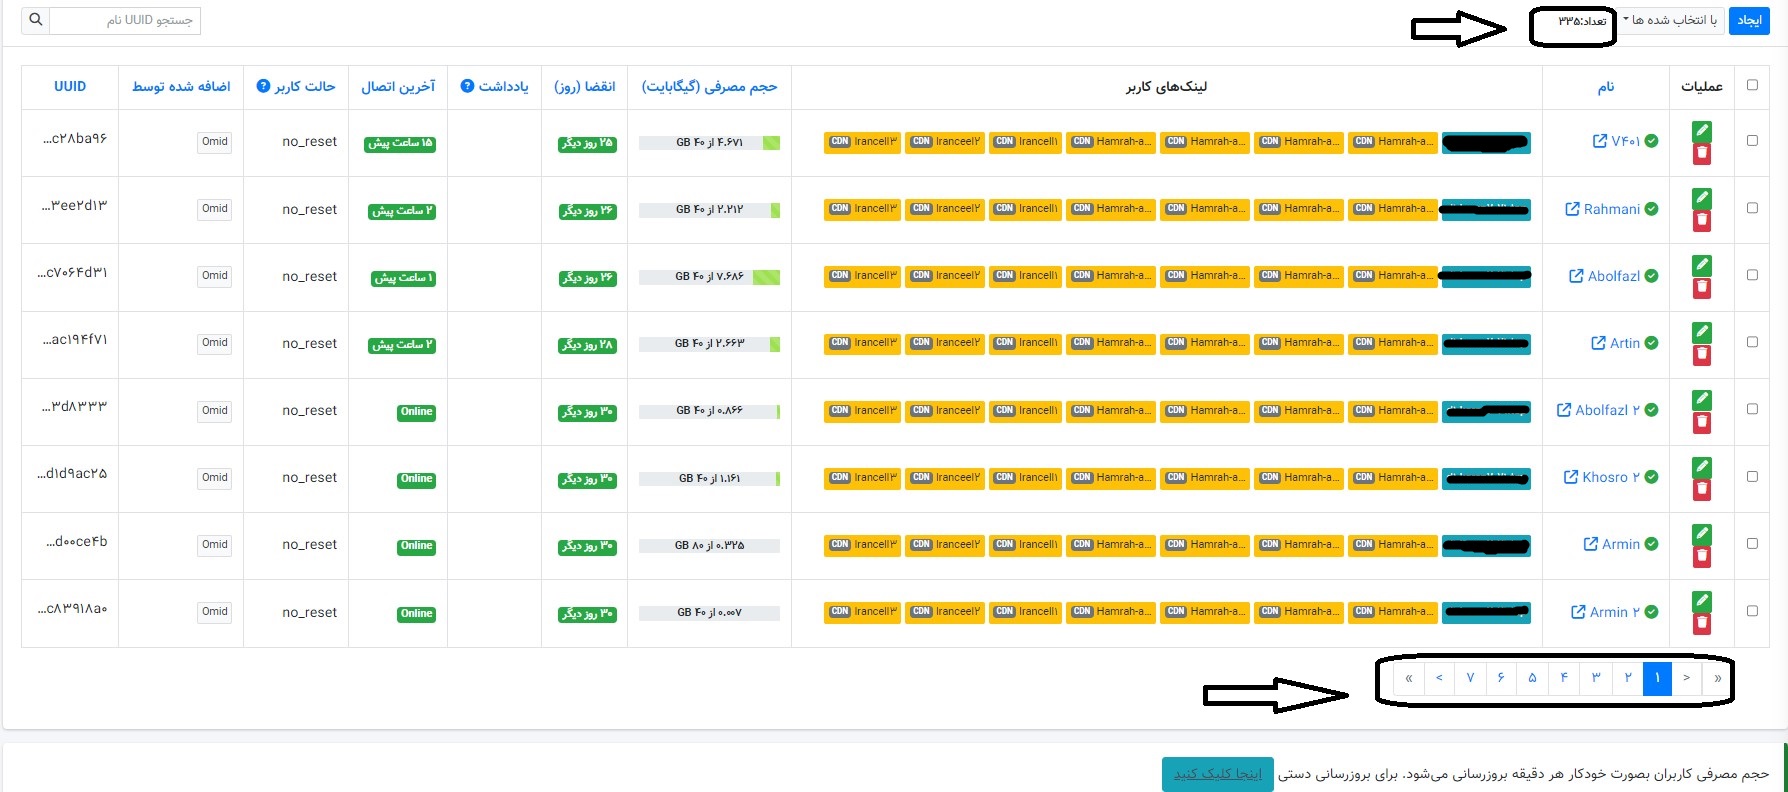1788x792 pixels.
Task: Toggle the select-all checkbox in table header
Action: [1752, 85]
